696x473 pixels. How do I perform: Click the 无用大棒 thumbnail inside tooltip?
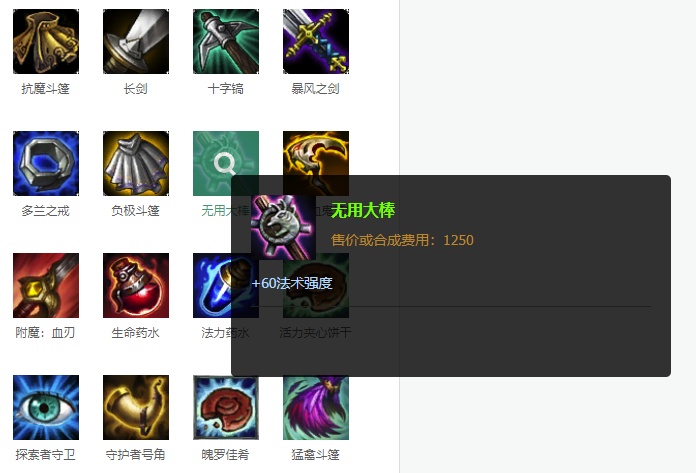coord(283,227)
